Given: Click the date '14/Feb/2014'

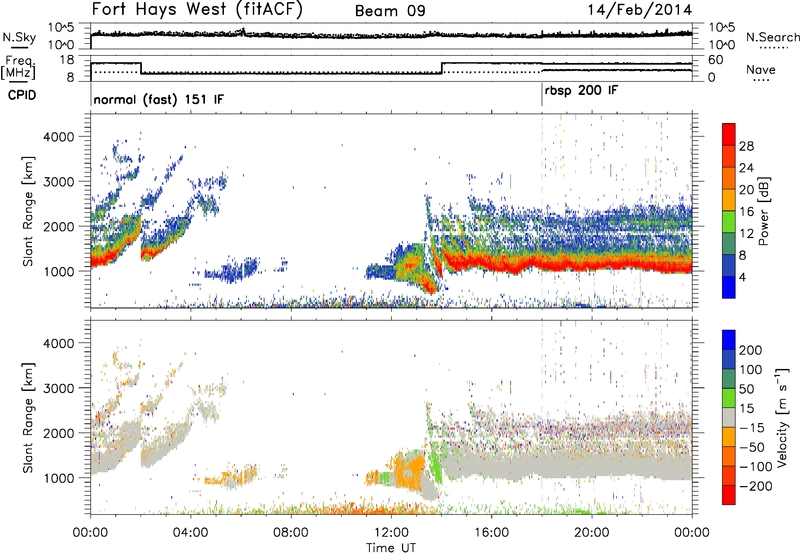Looking at the screenshot, I should [639, 10].
